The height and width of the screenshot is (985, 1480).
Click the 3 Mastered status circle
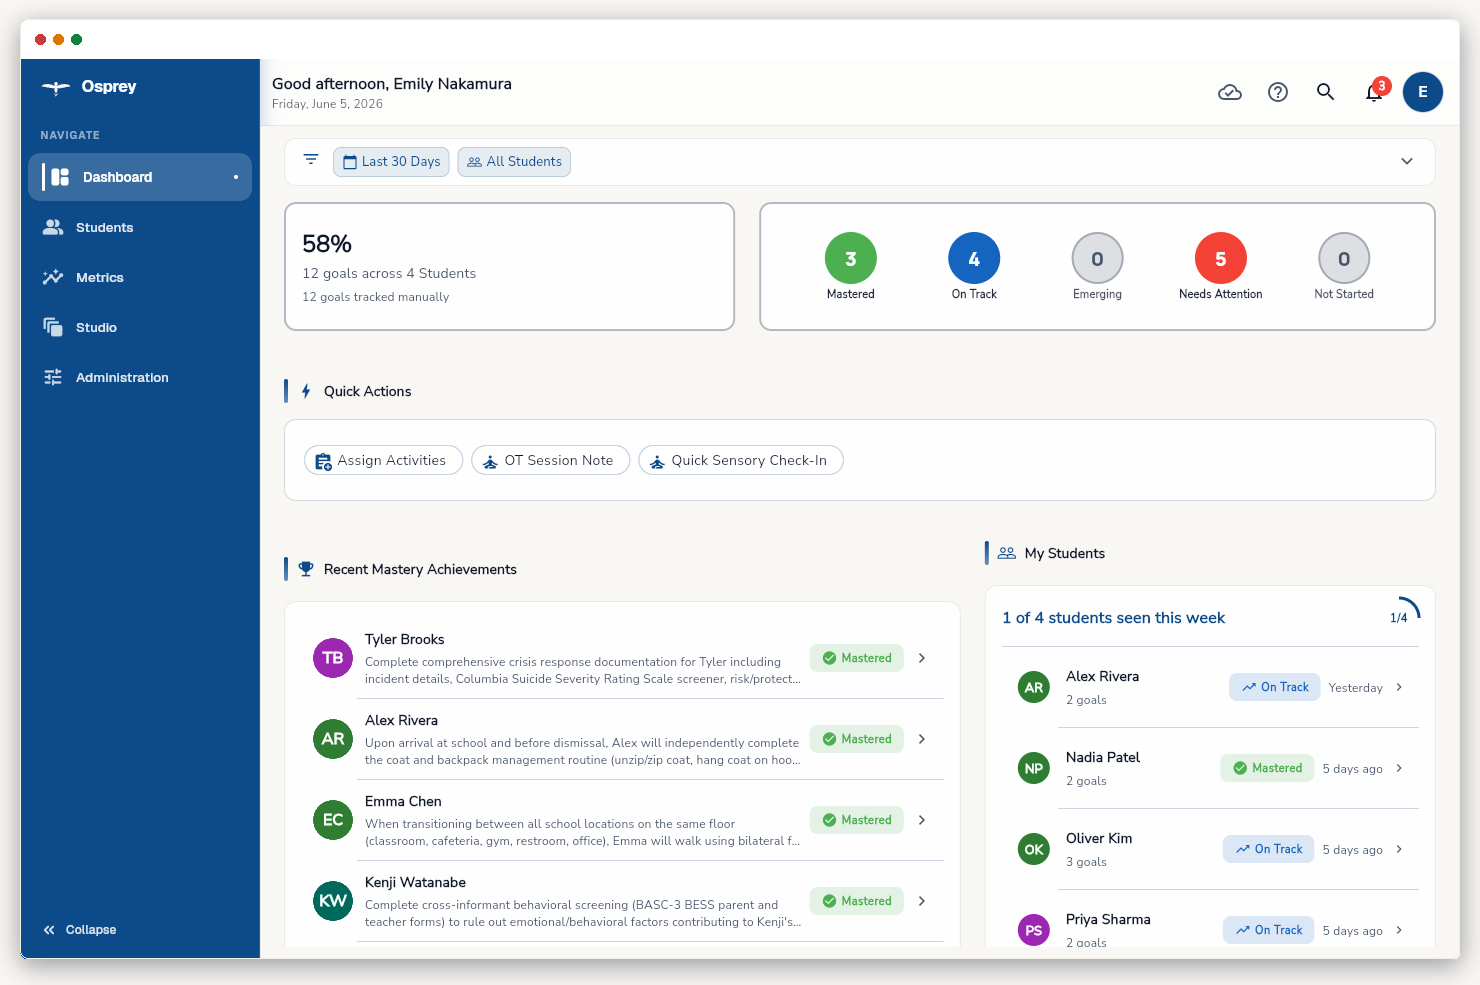[851, 259]
